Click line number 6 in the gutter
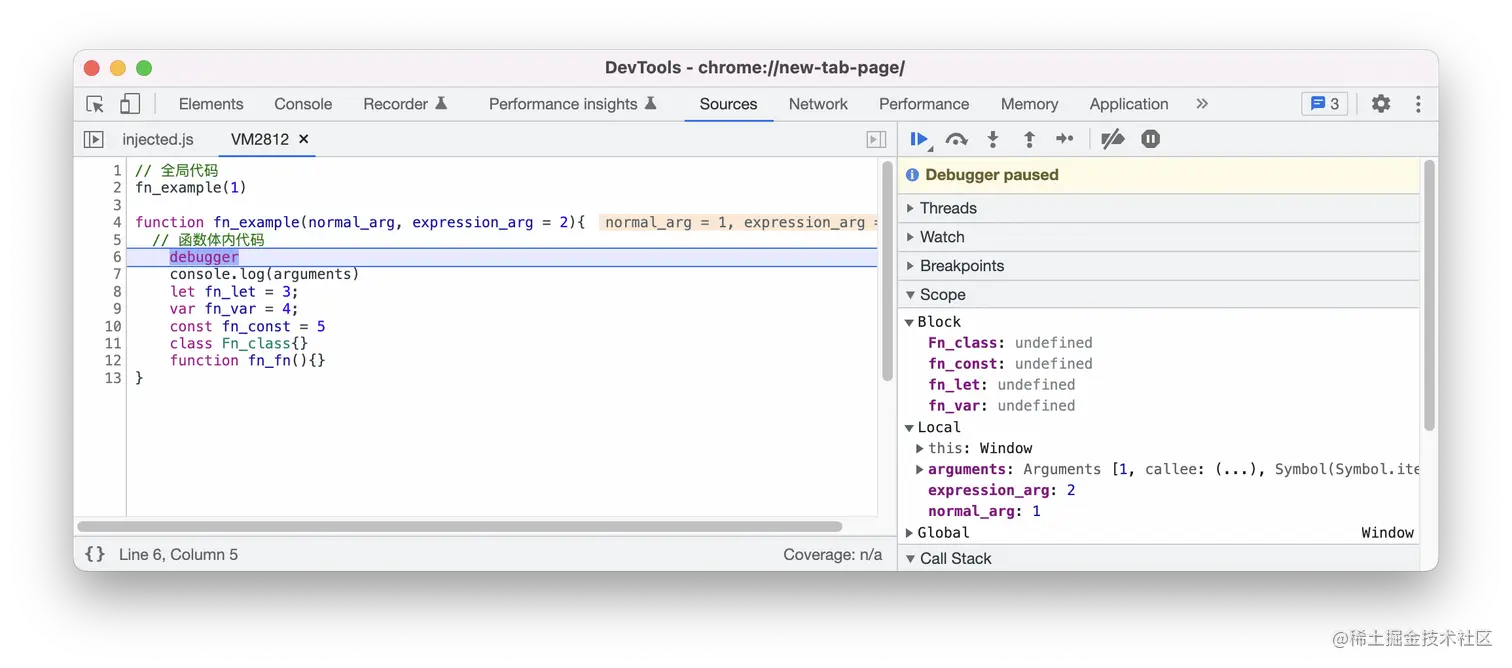Viewport: 1512px width, 668px height. pos(116,257)
